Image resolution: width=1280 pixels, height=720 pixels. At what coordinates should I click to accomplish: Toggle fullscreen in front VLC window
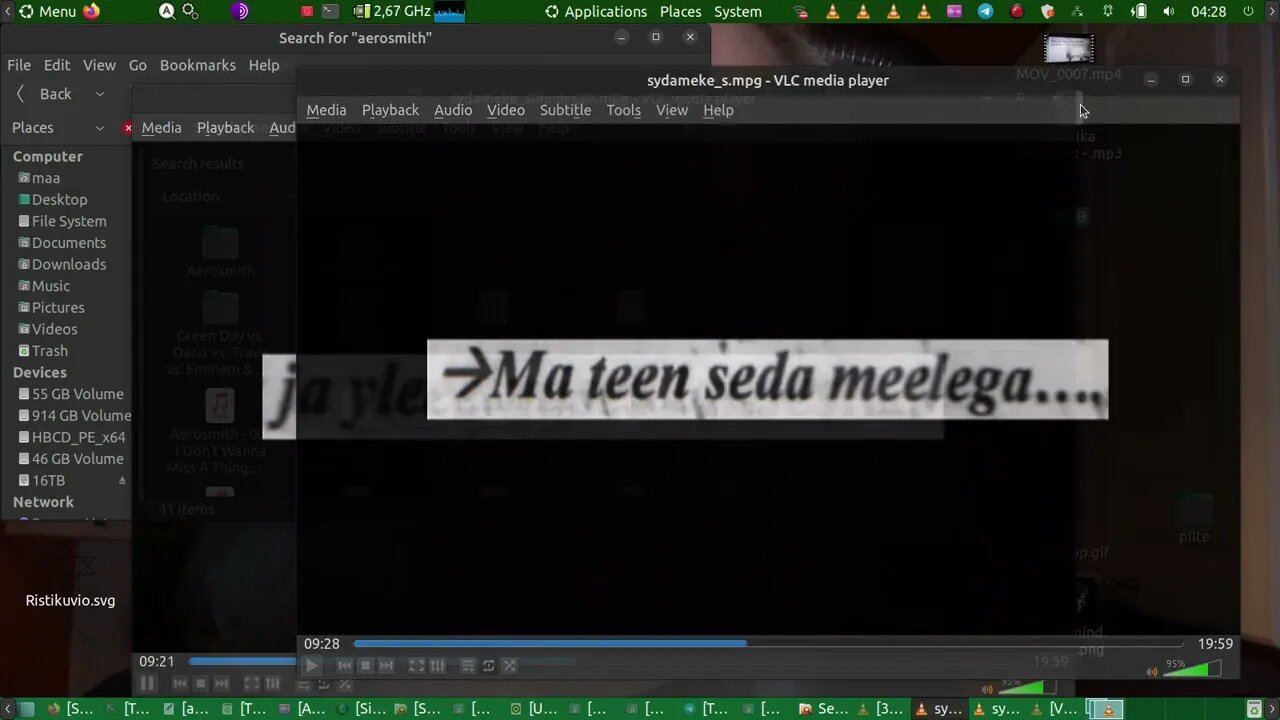416,666
